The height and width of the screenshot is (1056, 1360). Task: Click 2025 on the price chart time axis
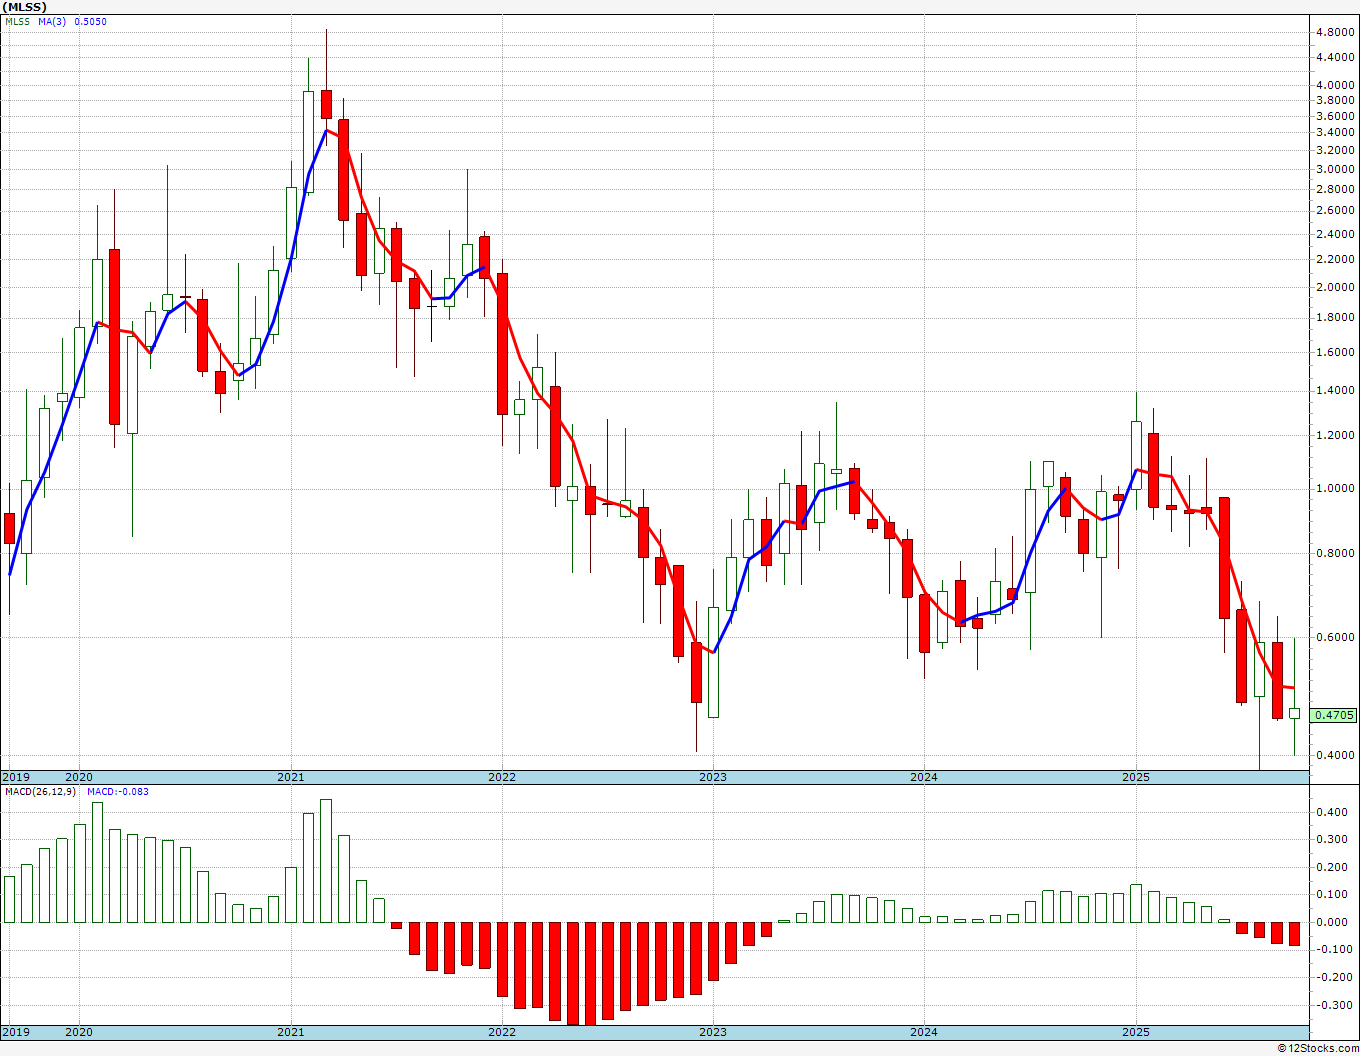pyautogui.click(x=1136, y=777)
